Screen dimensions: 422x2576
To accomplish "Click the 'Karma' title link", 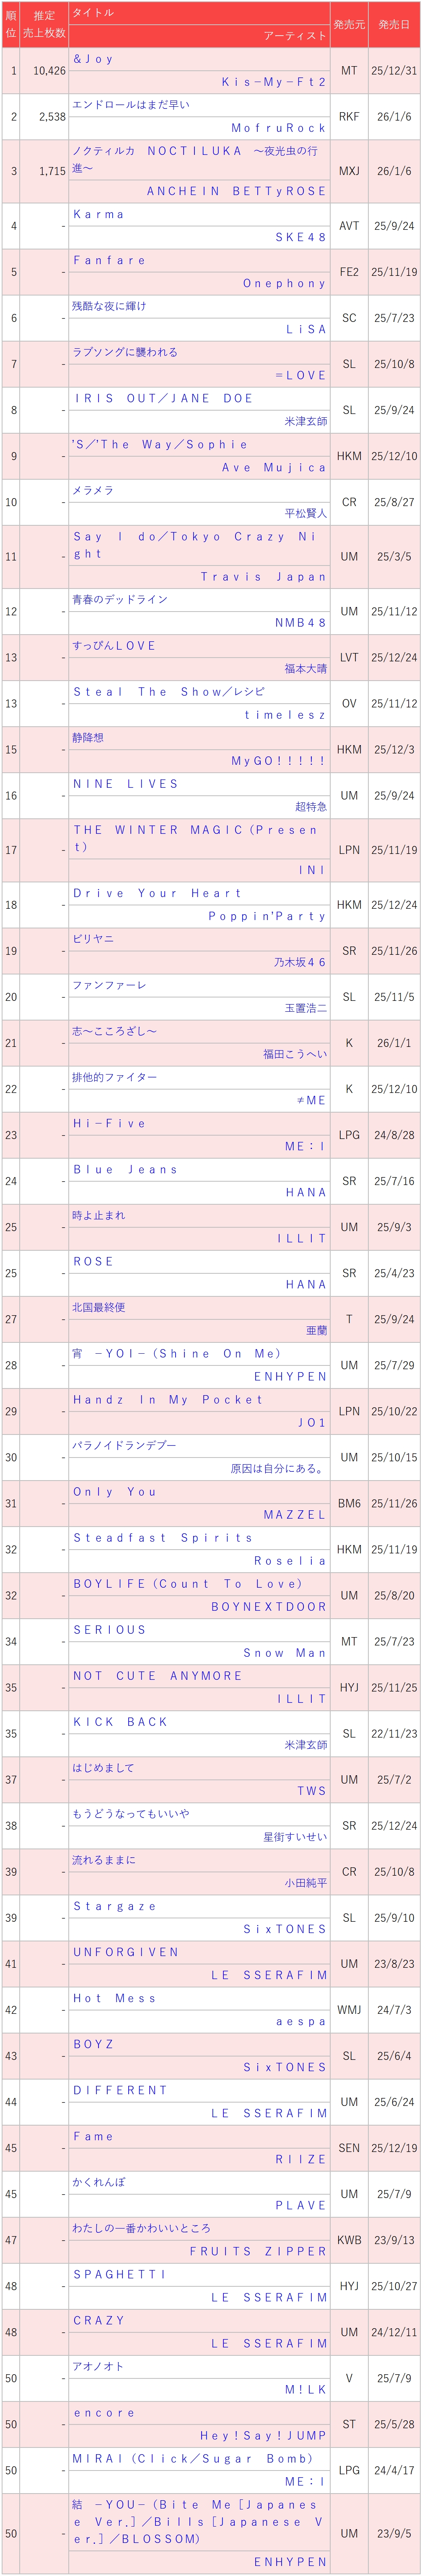I will 98,214.
